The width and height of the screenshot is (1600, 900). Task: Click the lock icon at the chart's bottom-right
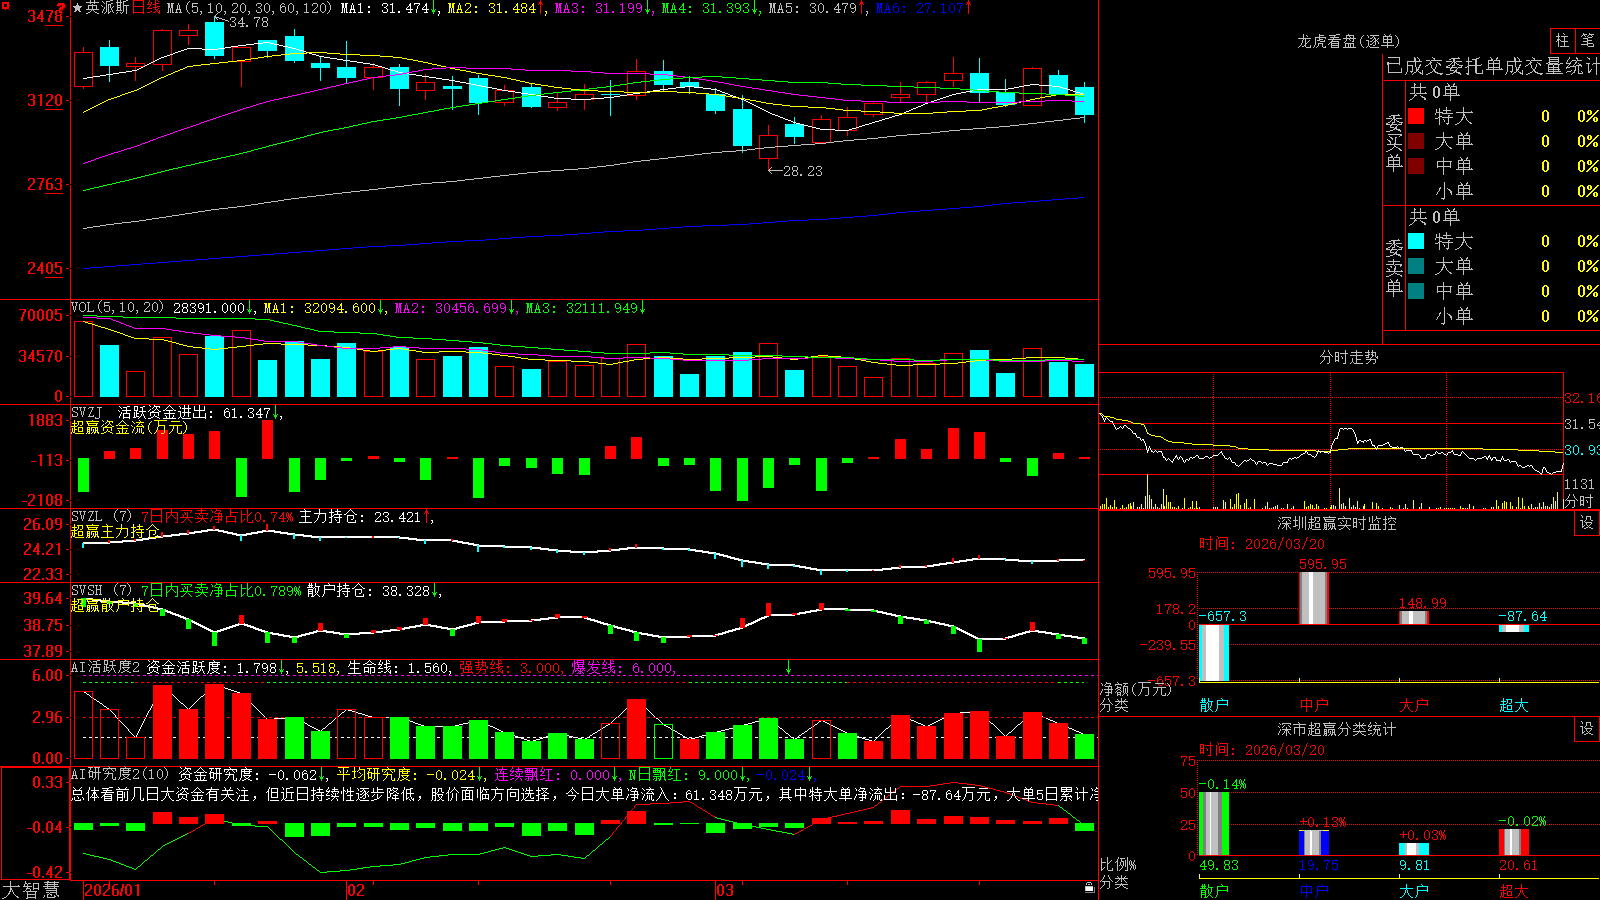click(1090, 888)
